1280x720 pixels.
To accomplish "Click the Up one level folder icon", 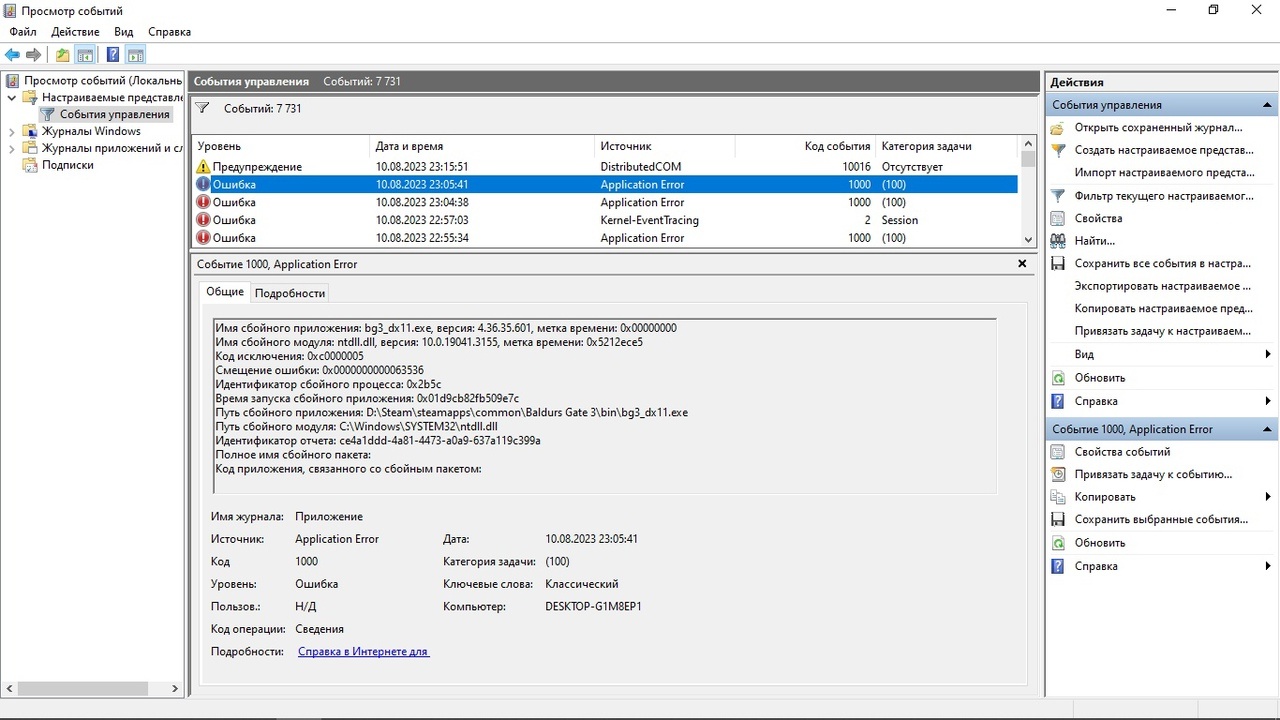I will coord(63,55).
